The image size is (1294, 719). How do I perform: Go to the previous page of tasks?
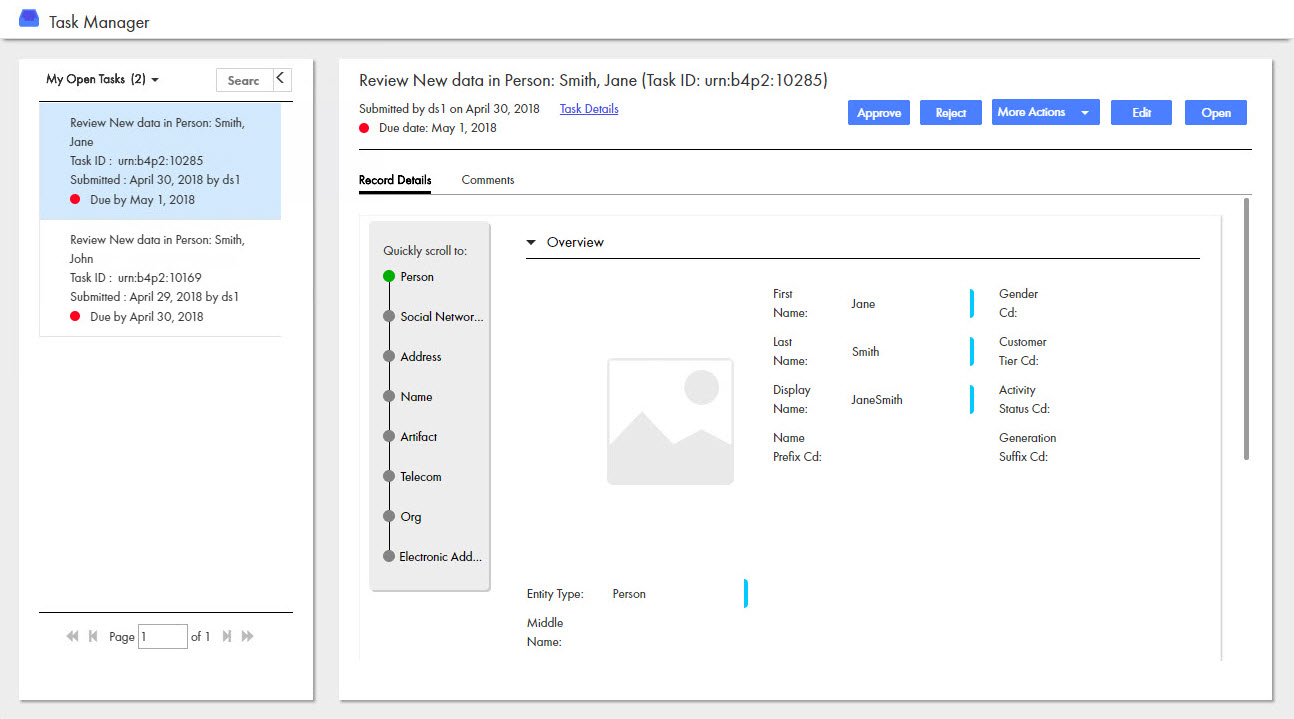[93, 636]
